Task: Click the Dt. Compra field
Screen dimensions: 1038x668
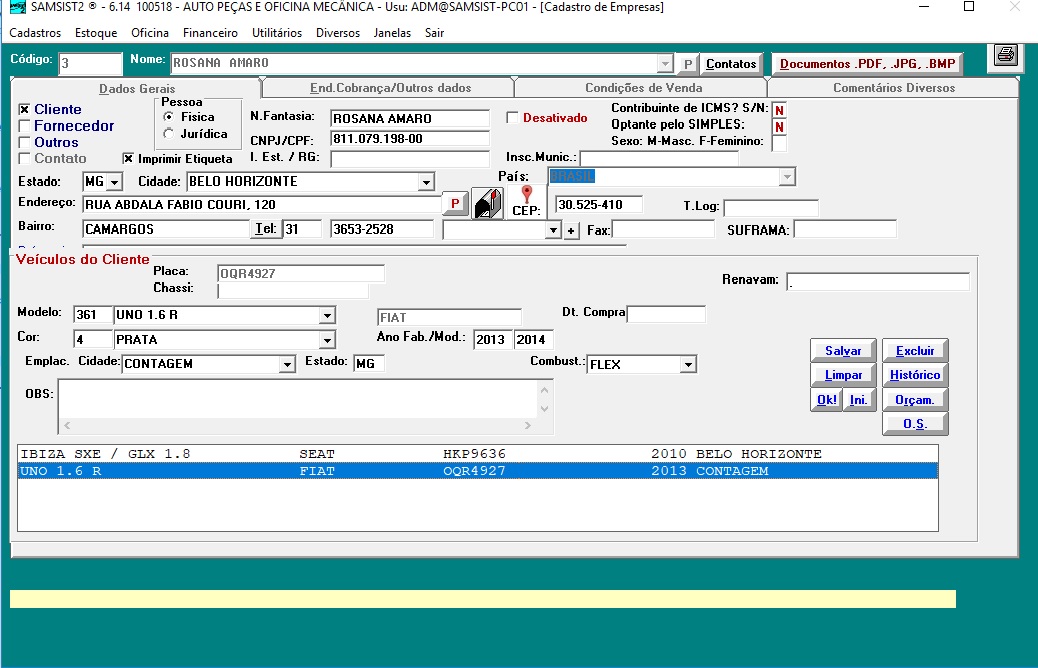Action: (x=666, y=314)
